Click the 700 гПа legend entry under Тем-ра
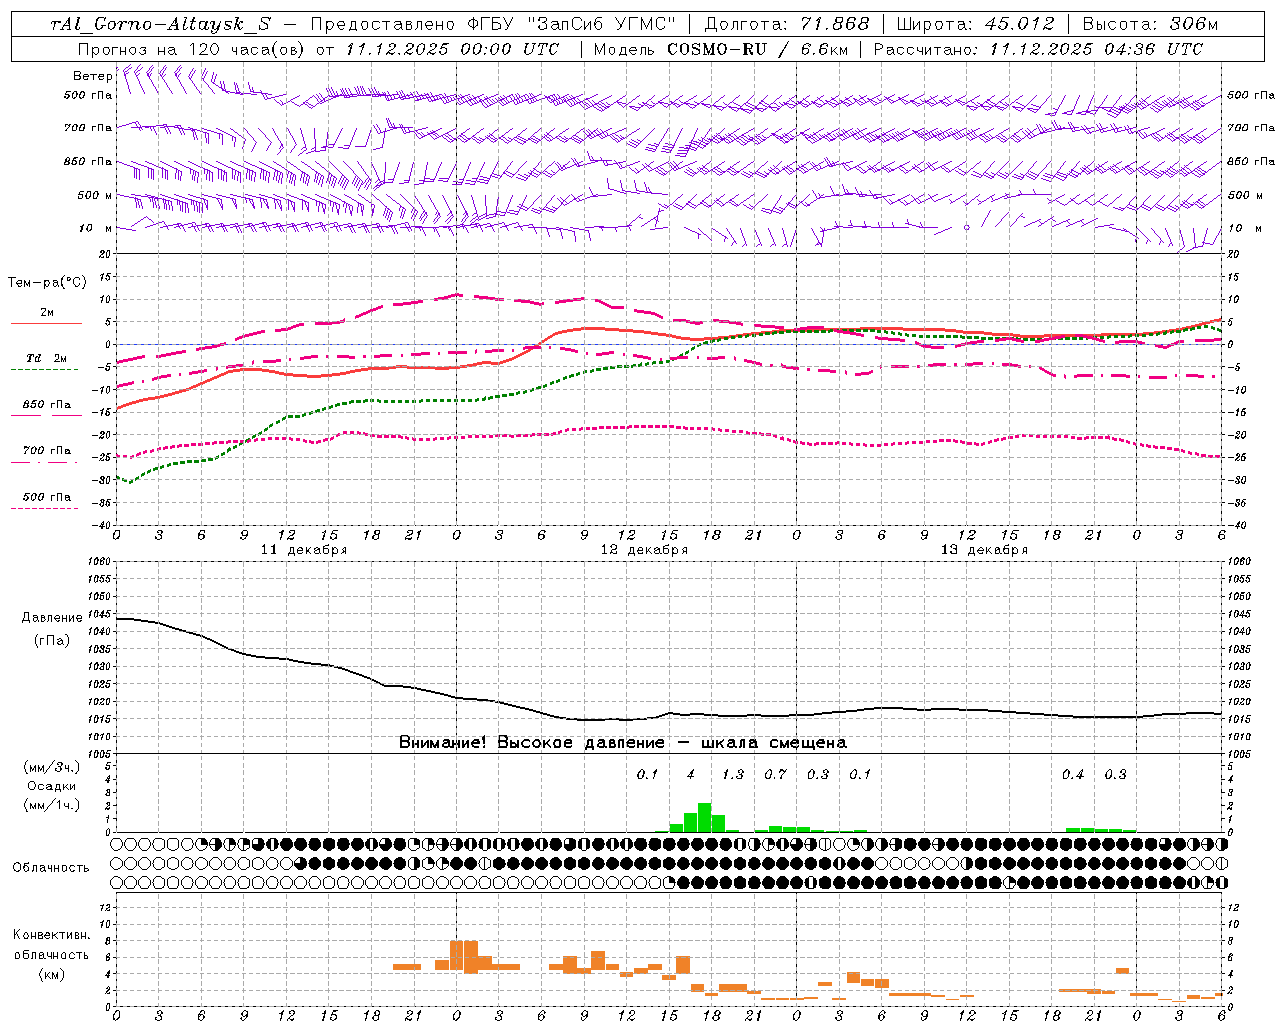1280x1024 pixels. [x=46, y=451]
